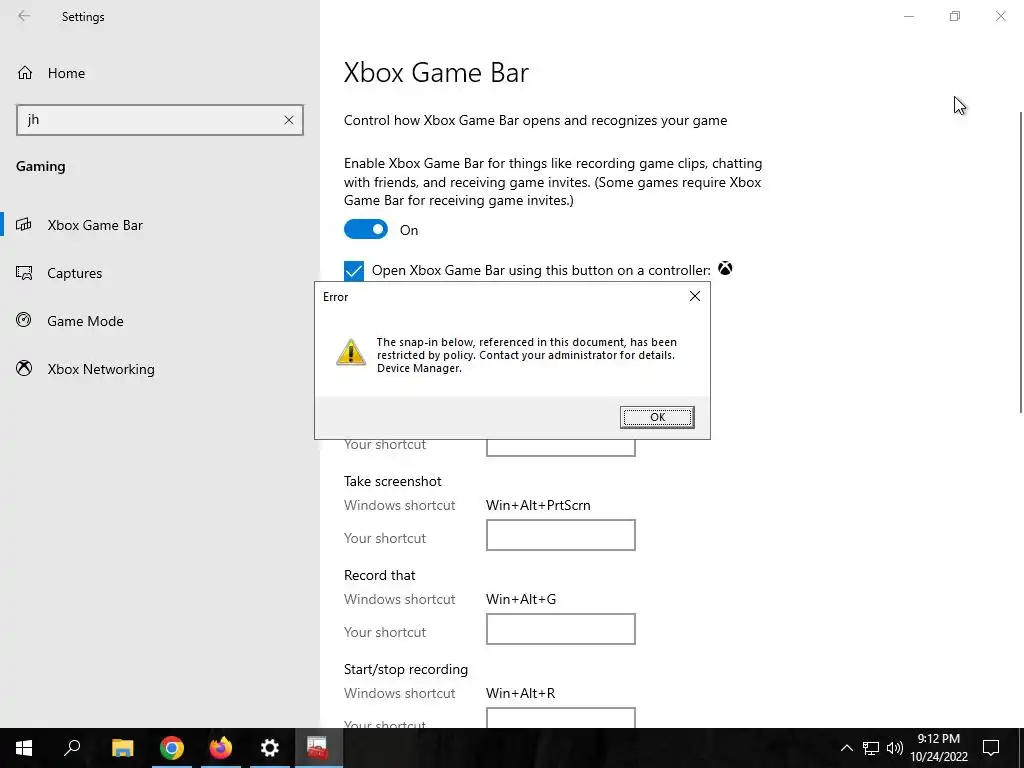This screenshot has height=768, width=1024.
Task: Launch Google Chrome from taskbar
Action: tap(172, 748)
